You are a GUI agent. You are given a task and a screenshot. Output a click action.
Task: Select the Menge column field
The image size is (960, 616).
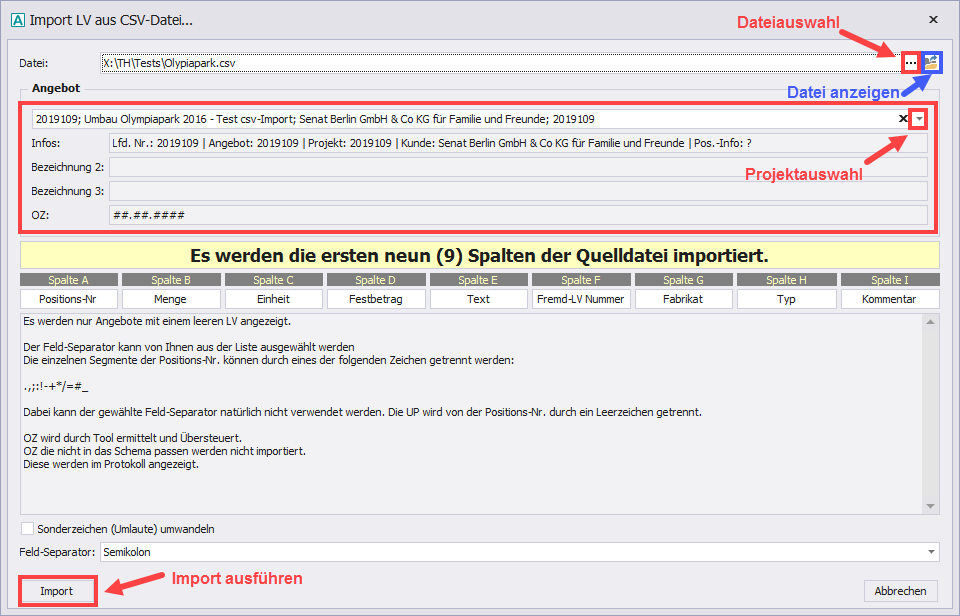[x=171, y=299]
